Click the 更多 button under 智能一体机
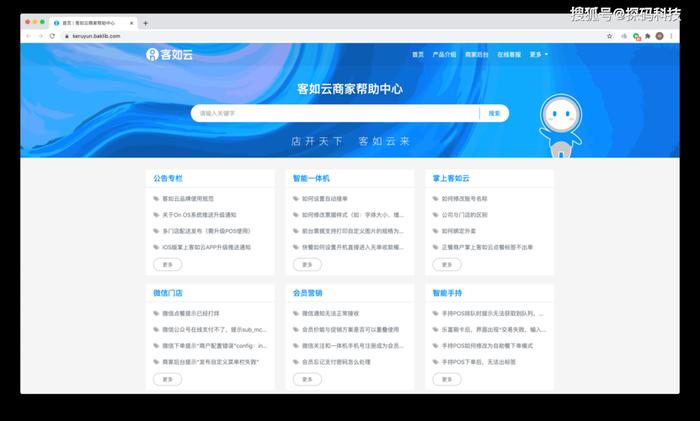 pyautogui.click(x=307, y=265)
